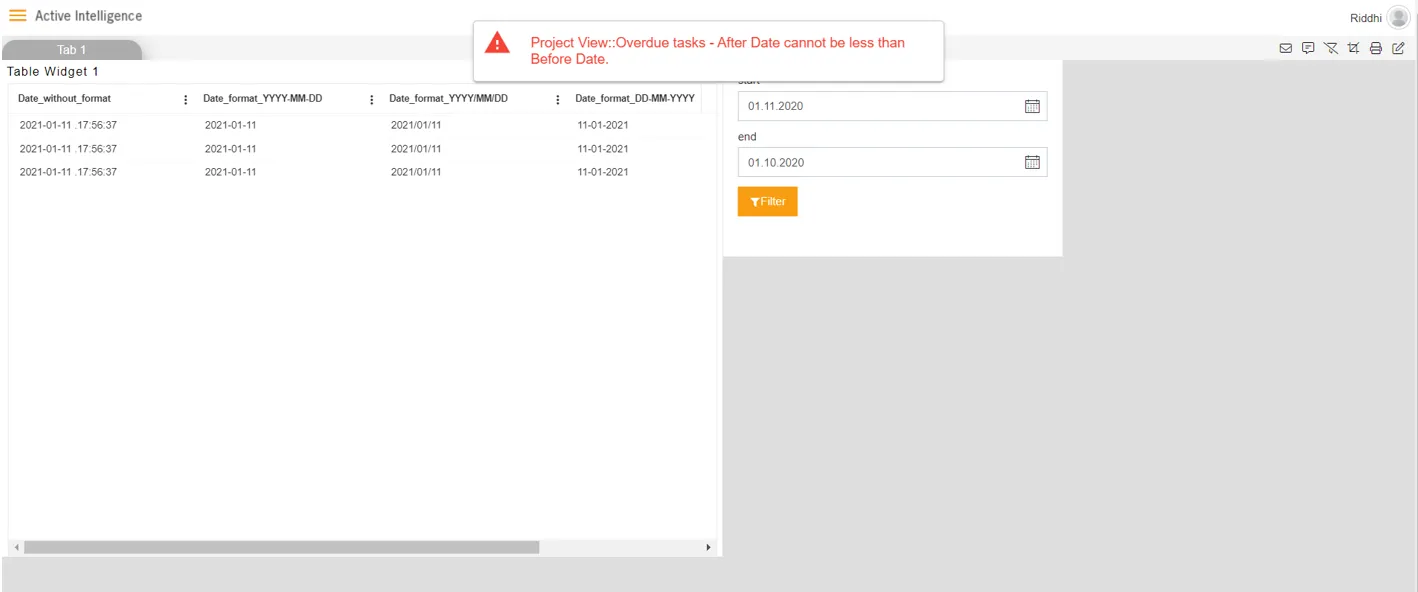Screen dimensions: 1418x592
Task: Click the end date input field
Action: (892, 162)
